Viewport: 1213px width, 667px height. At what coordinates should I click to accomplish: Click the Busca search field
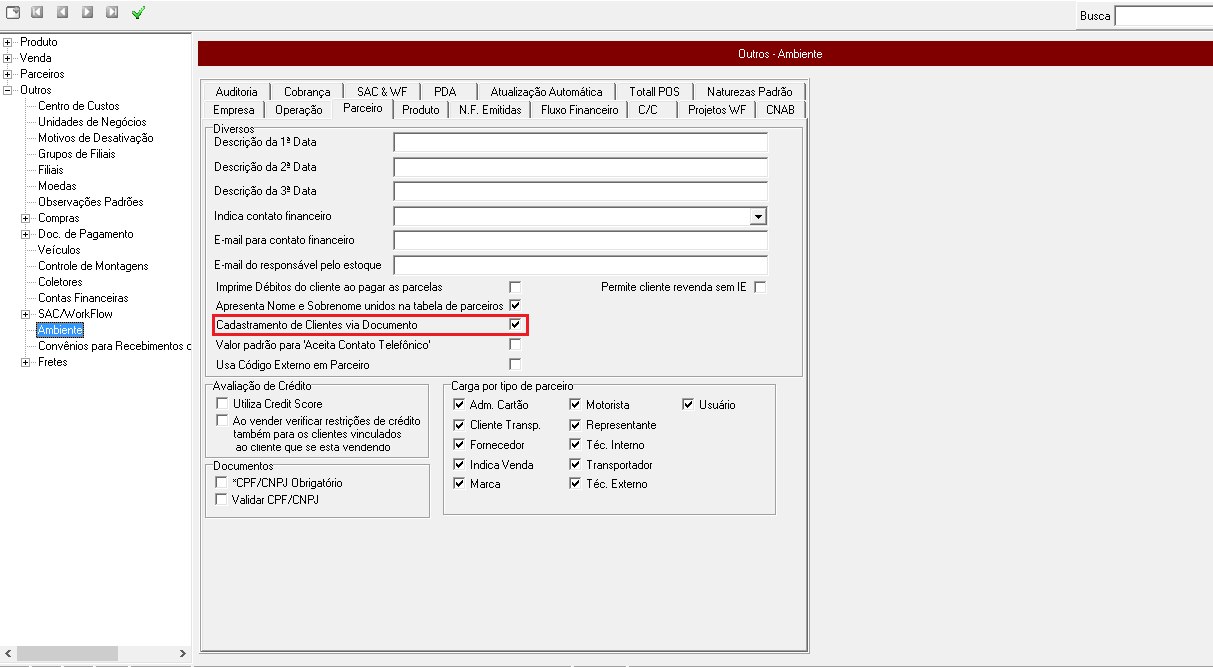pos(1163,16)
